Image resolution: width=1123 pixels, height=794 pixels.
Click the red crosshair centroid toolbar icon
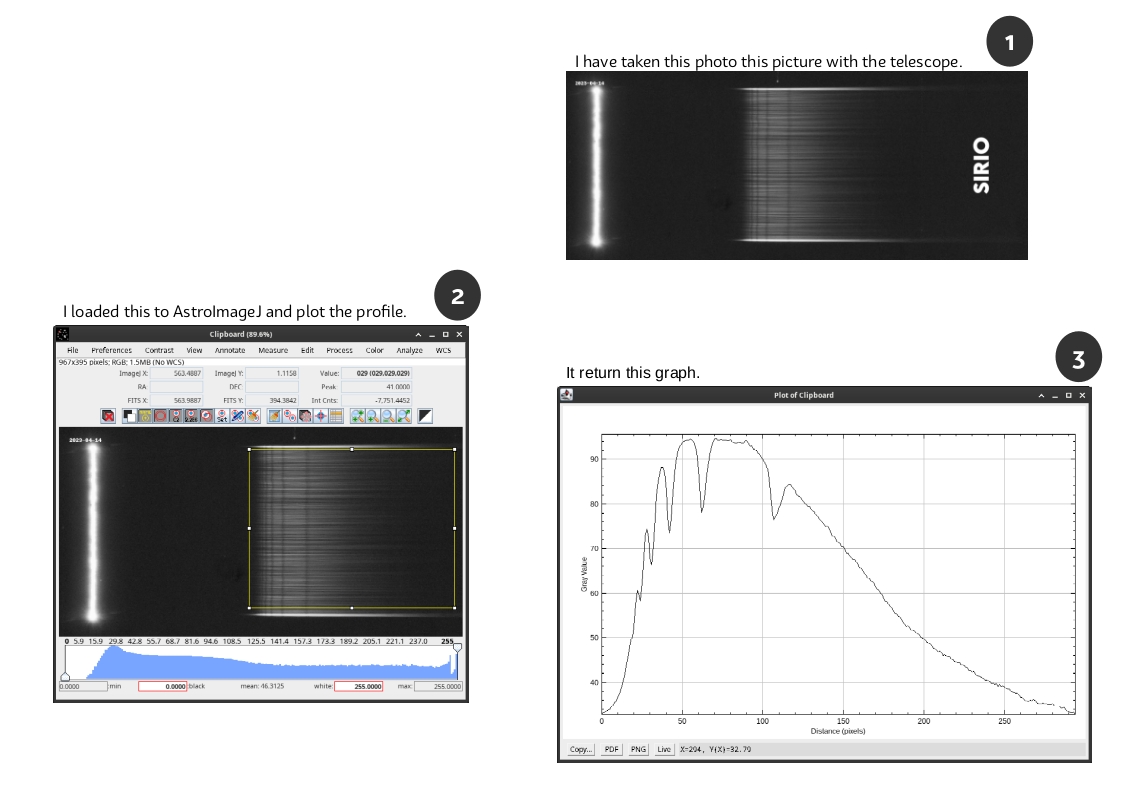(320, 416)
